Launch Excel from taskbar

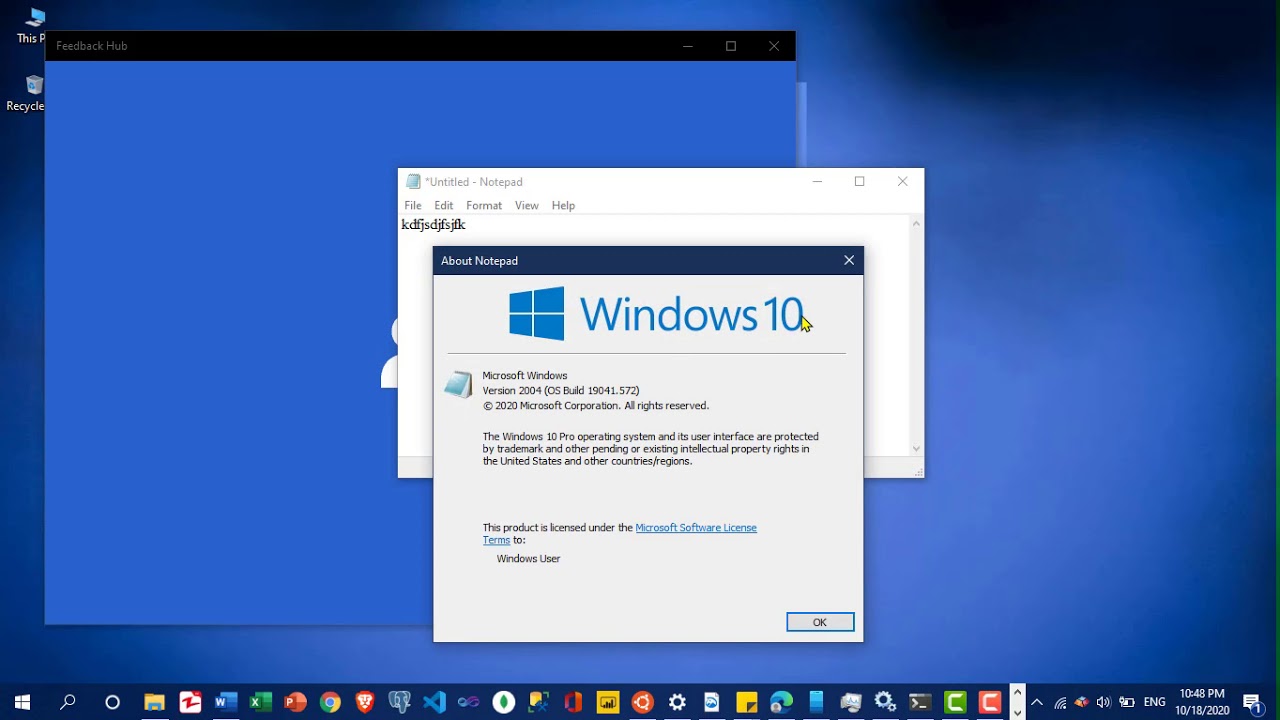260,702
